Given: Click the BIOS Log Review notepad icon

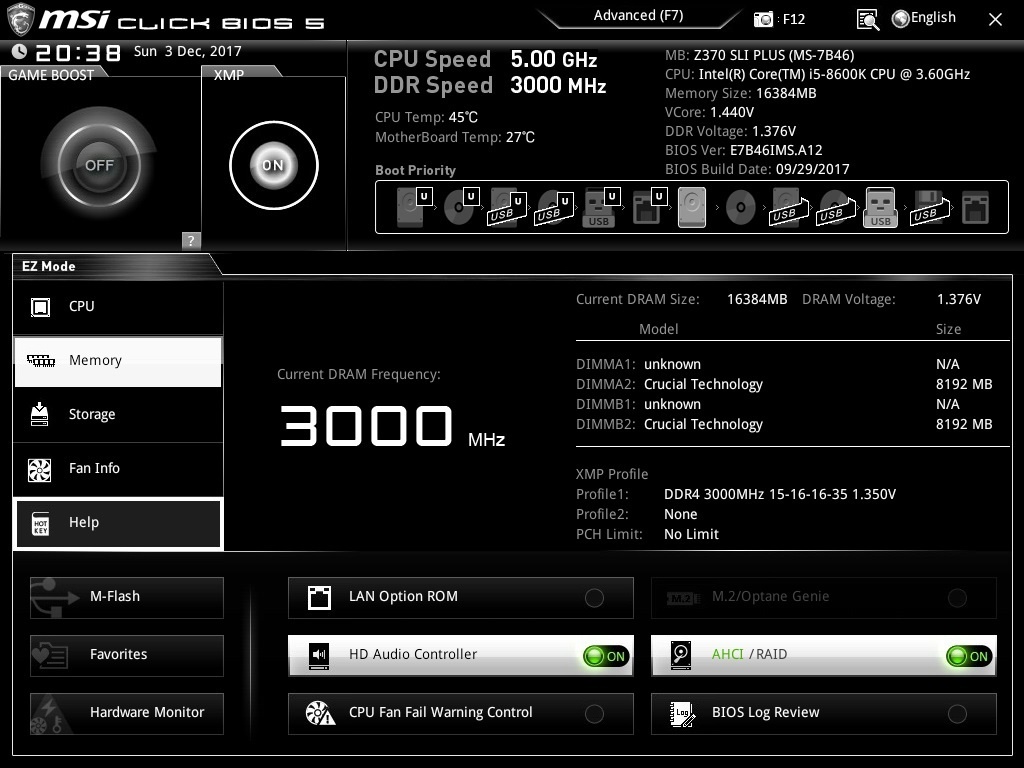Looking at the screenshot, I should pos(682,714).
